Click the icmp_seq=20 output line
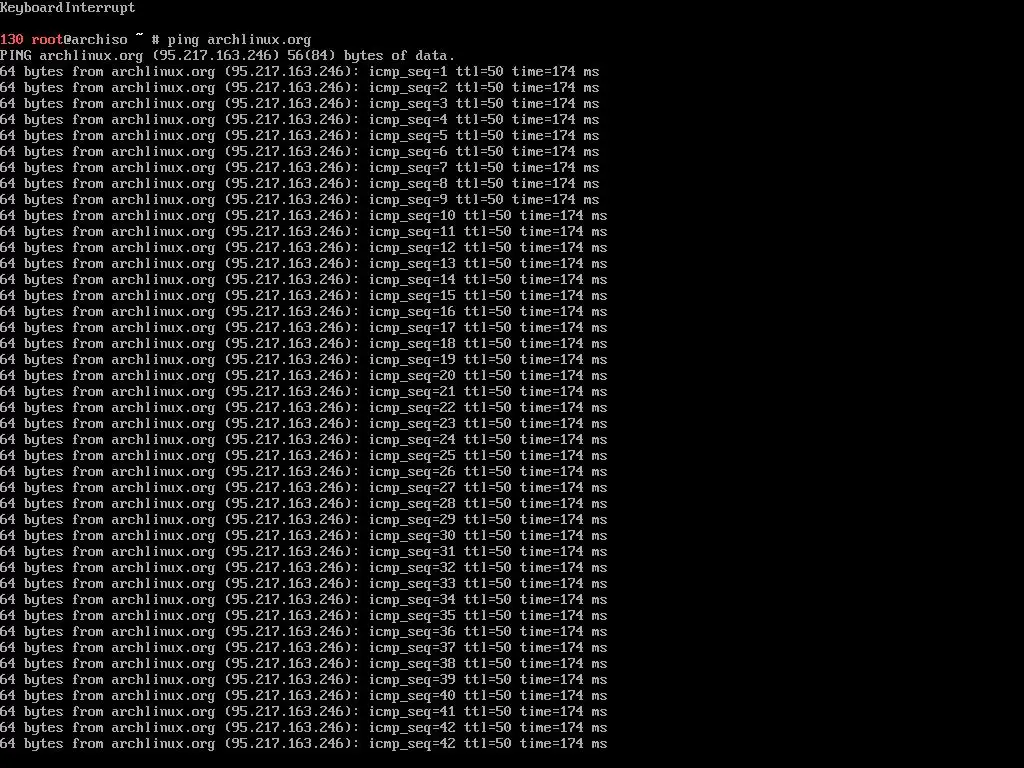Viewport: 1024px width, 768px height. (304, 376)
